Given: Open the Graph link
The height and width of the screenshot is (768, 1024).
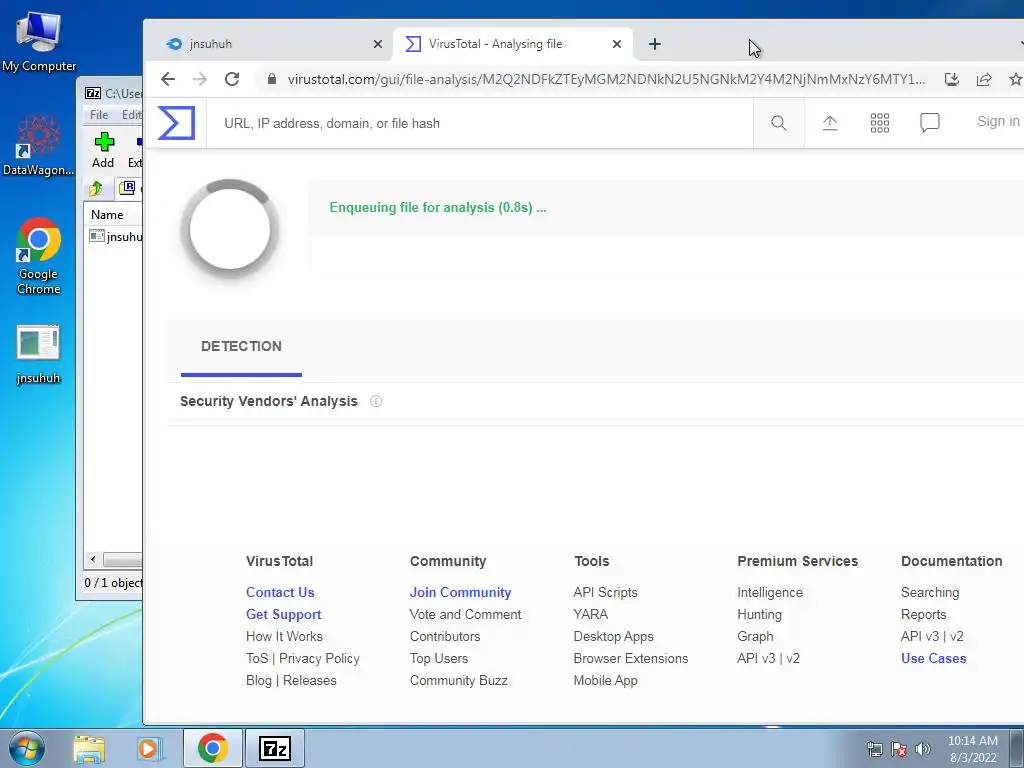Looking at the screenshot, I should pos(755,637).
